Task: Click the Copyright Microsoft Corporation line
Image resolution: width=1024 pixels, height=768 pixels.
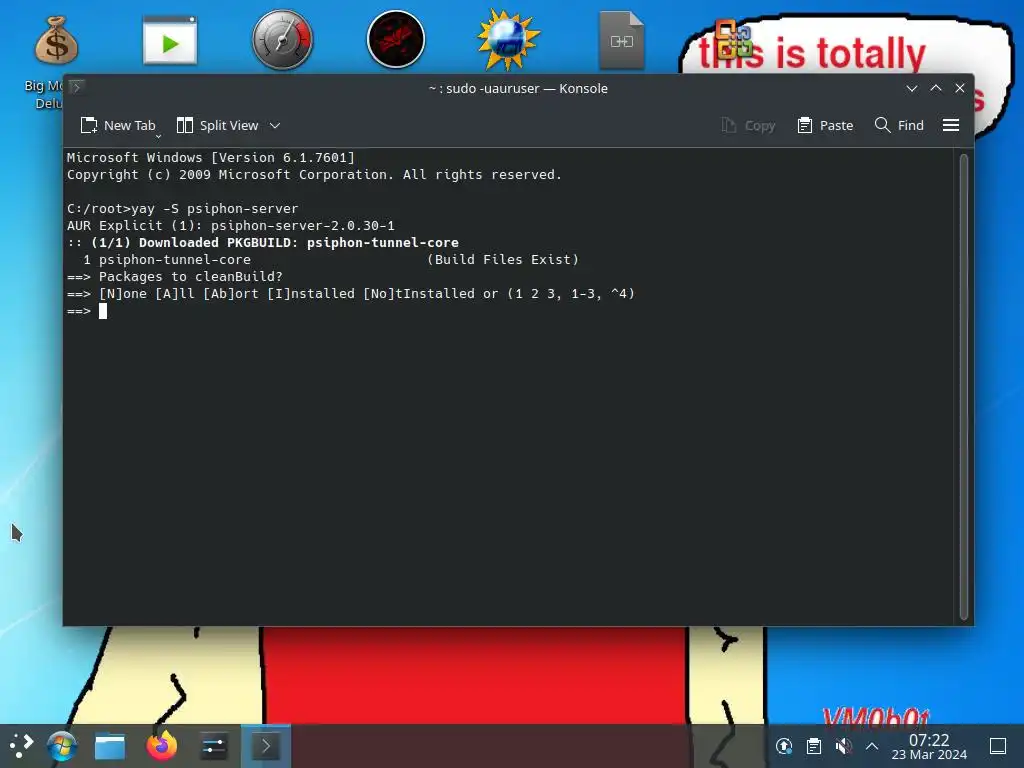Action: (x=314, y=174)
